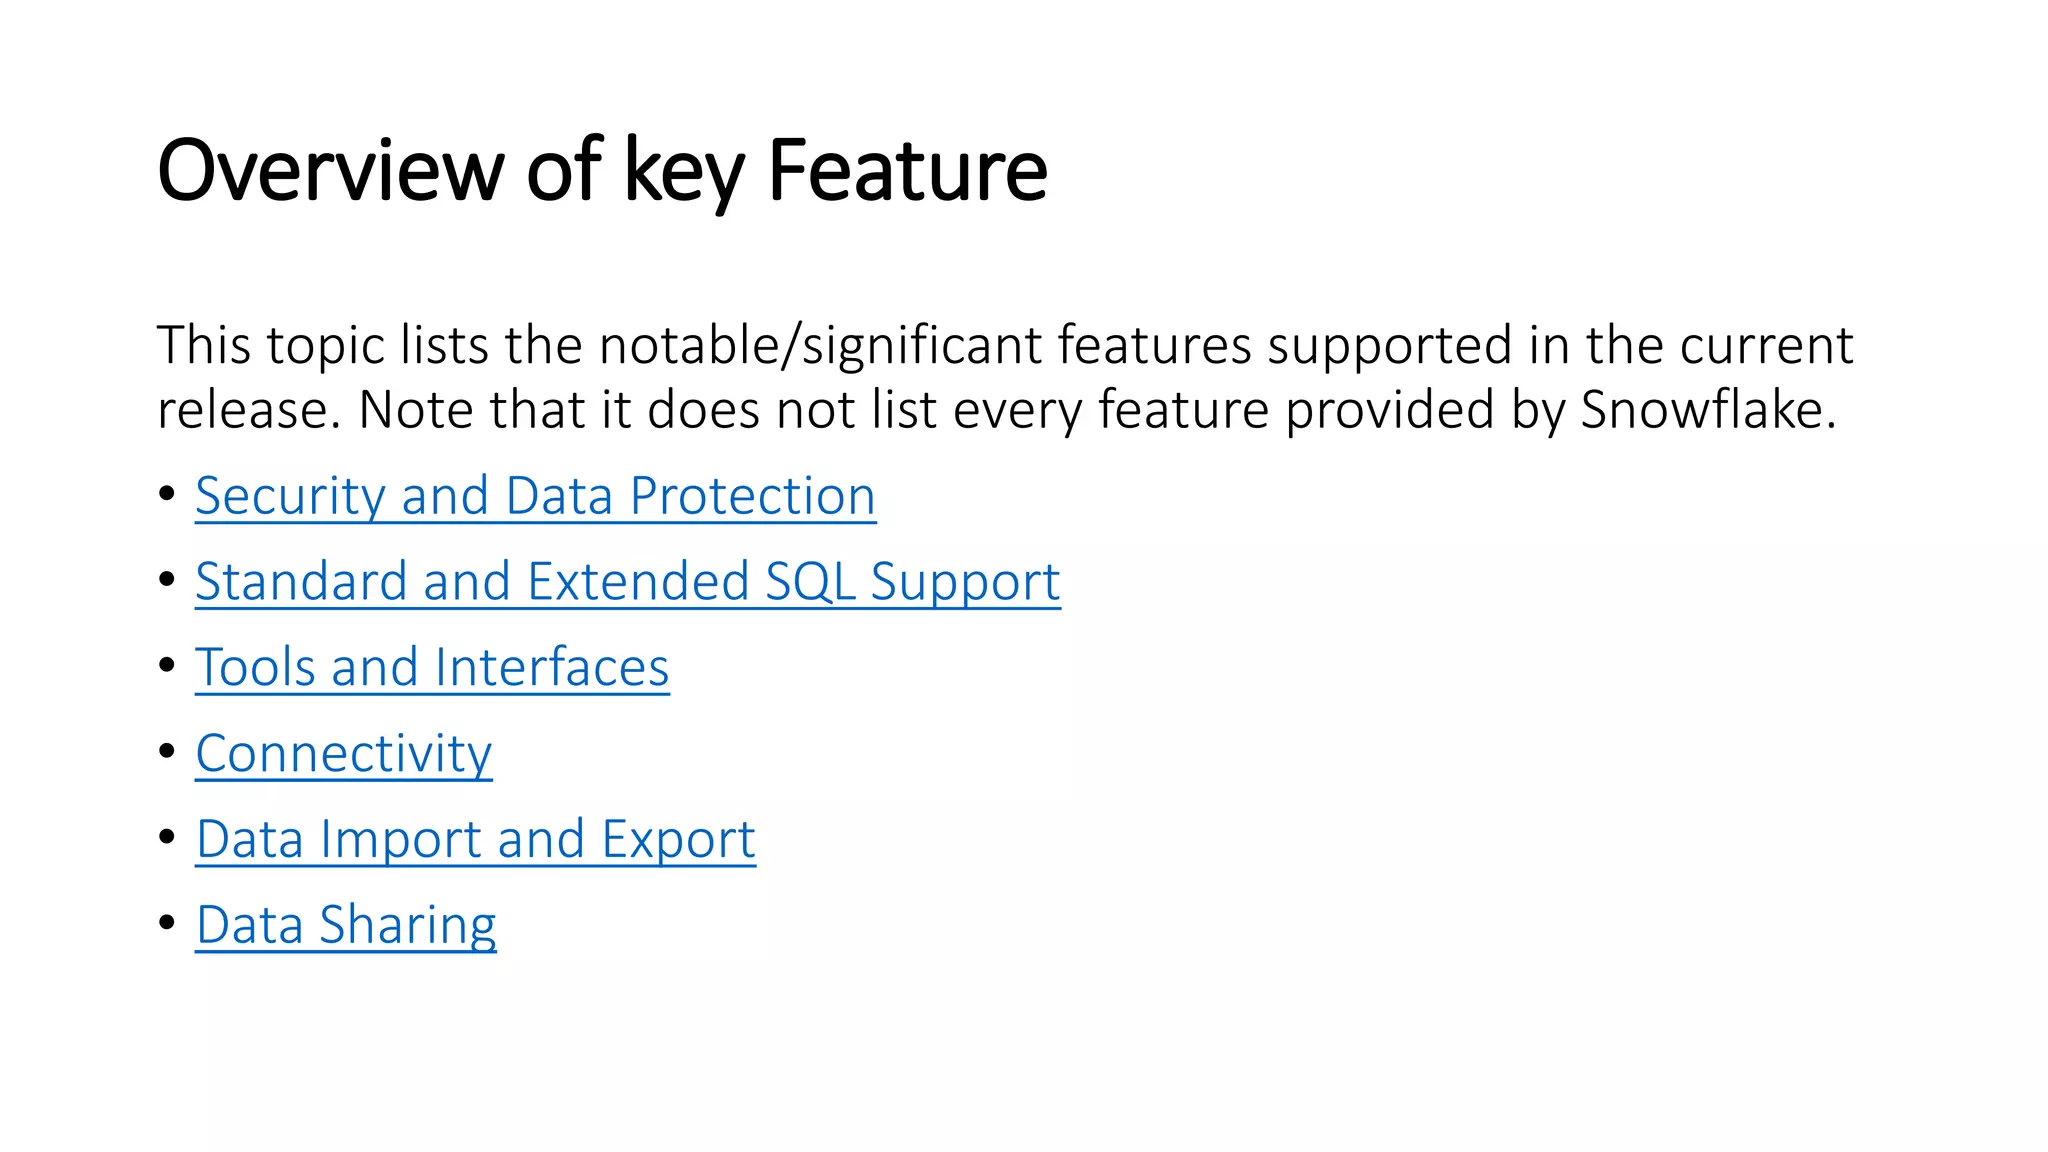Click the word "This" starting the paragraph

click(x=203, y=346)
